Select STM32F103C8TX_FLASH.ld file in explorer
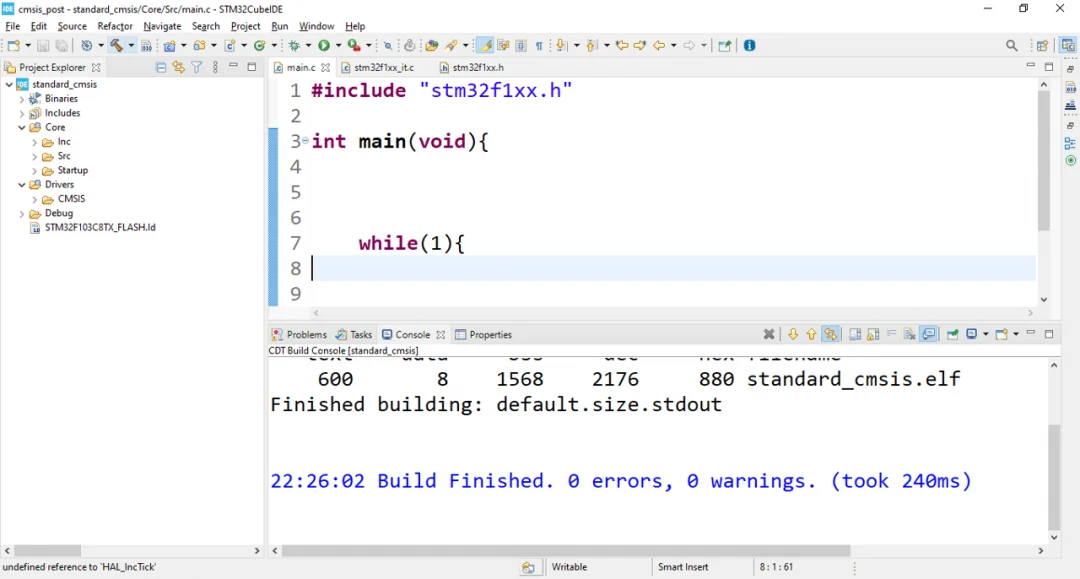 (x=99, y=227)
